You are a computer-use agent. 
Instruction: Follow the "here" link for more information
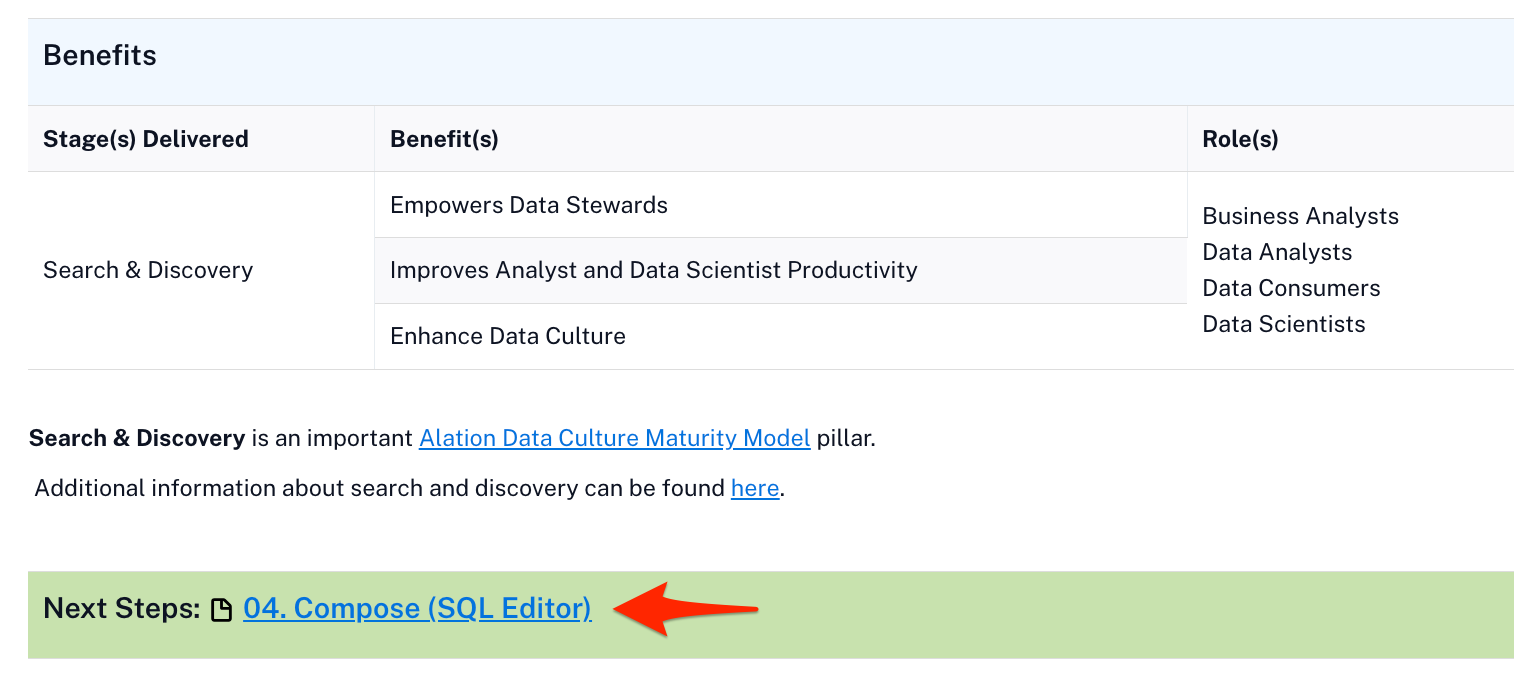tap(755, 489)
